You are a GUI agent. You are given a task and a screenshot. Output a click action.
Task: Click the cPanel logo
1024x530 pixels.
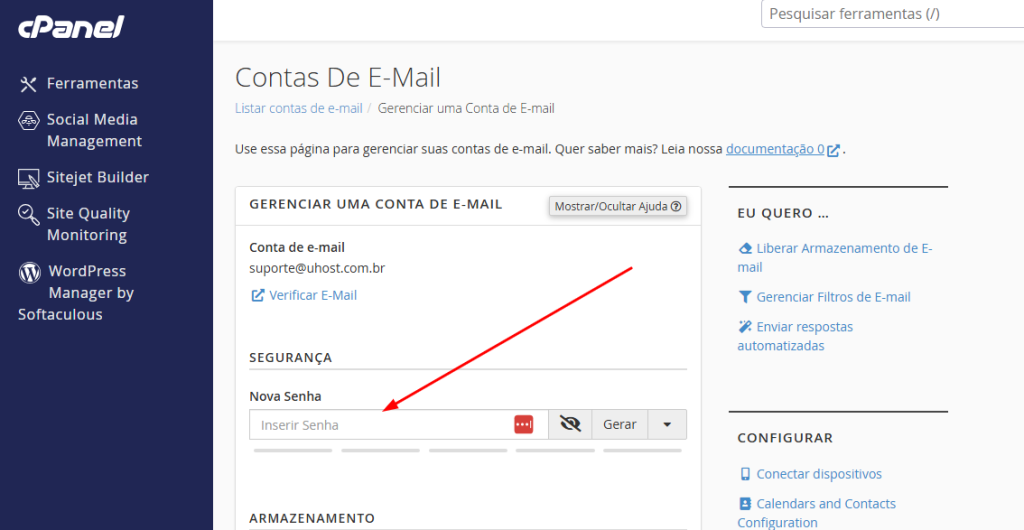click(71, 27)
